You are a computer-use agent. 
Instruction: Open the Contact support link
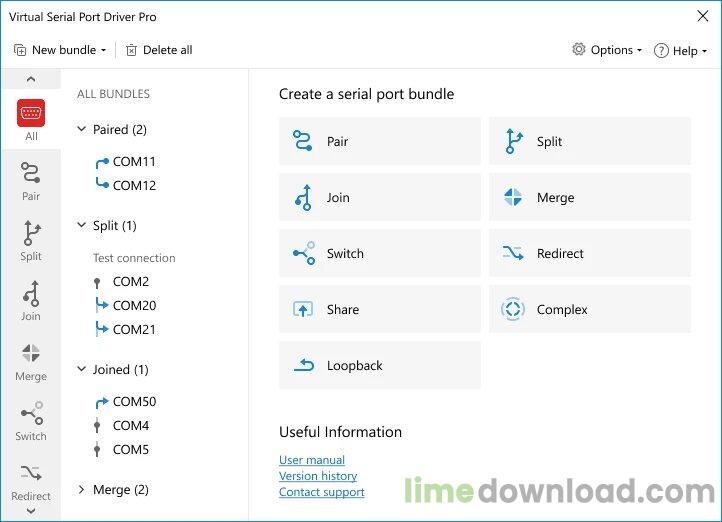click(321, 492)
